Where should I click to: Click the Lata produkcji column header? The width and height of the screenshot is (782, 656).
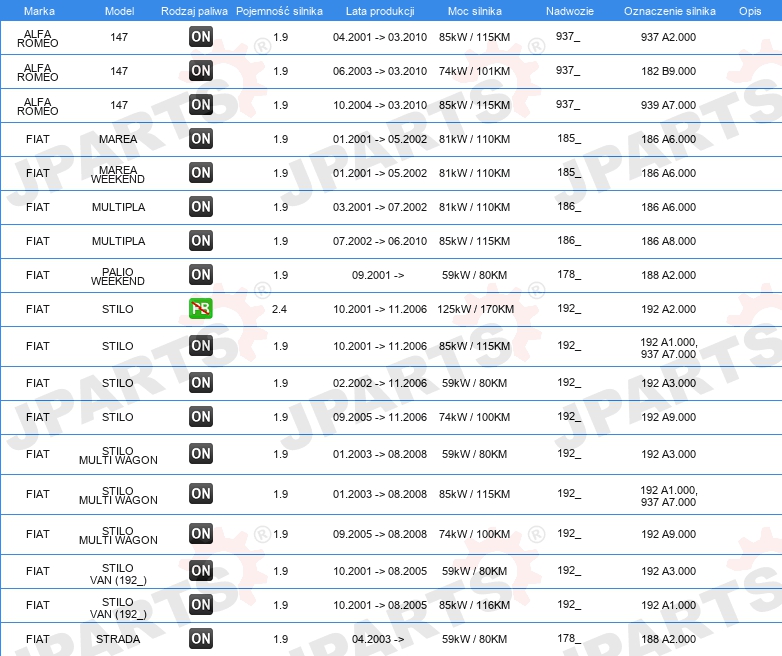click(380, 11)
